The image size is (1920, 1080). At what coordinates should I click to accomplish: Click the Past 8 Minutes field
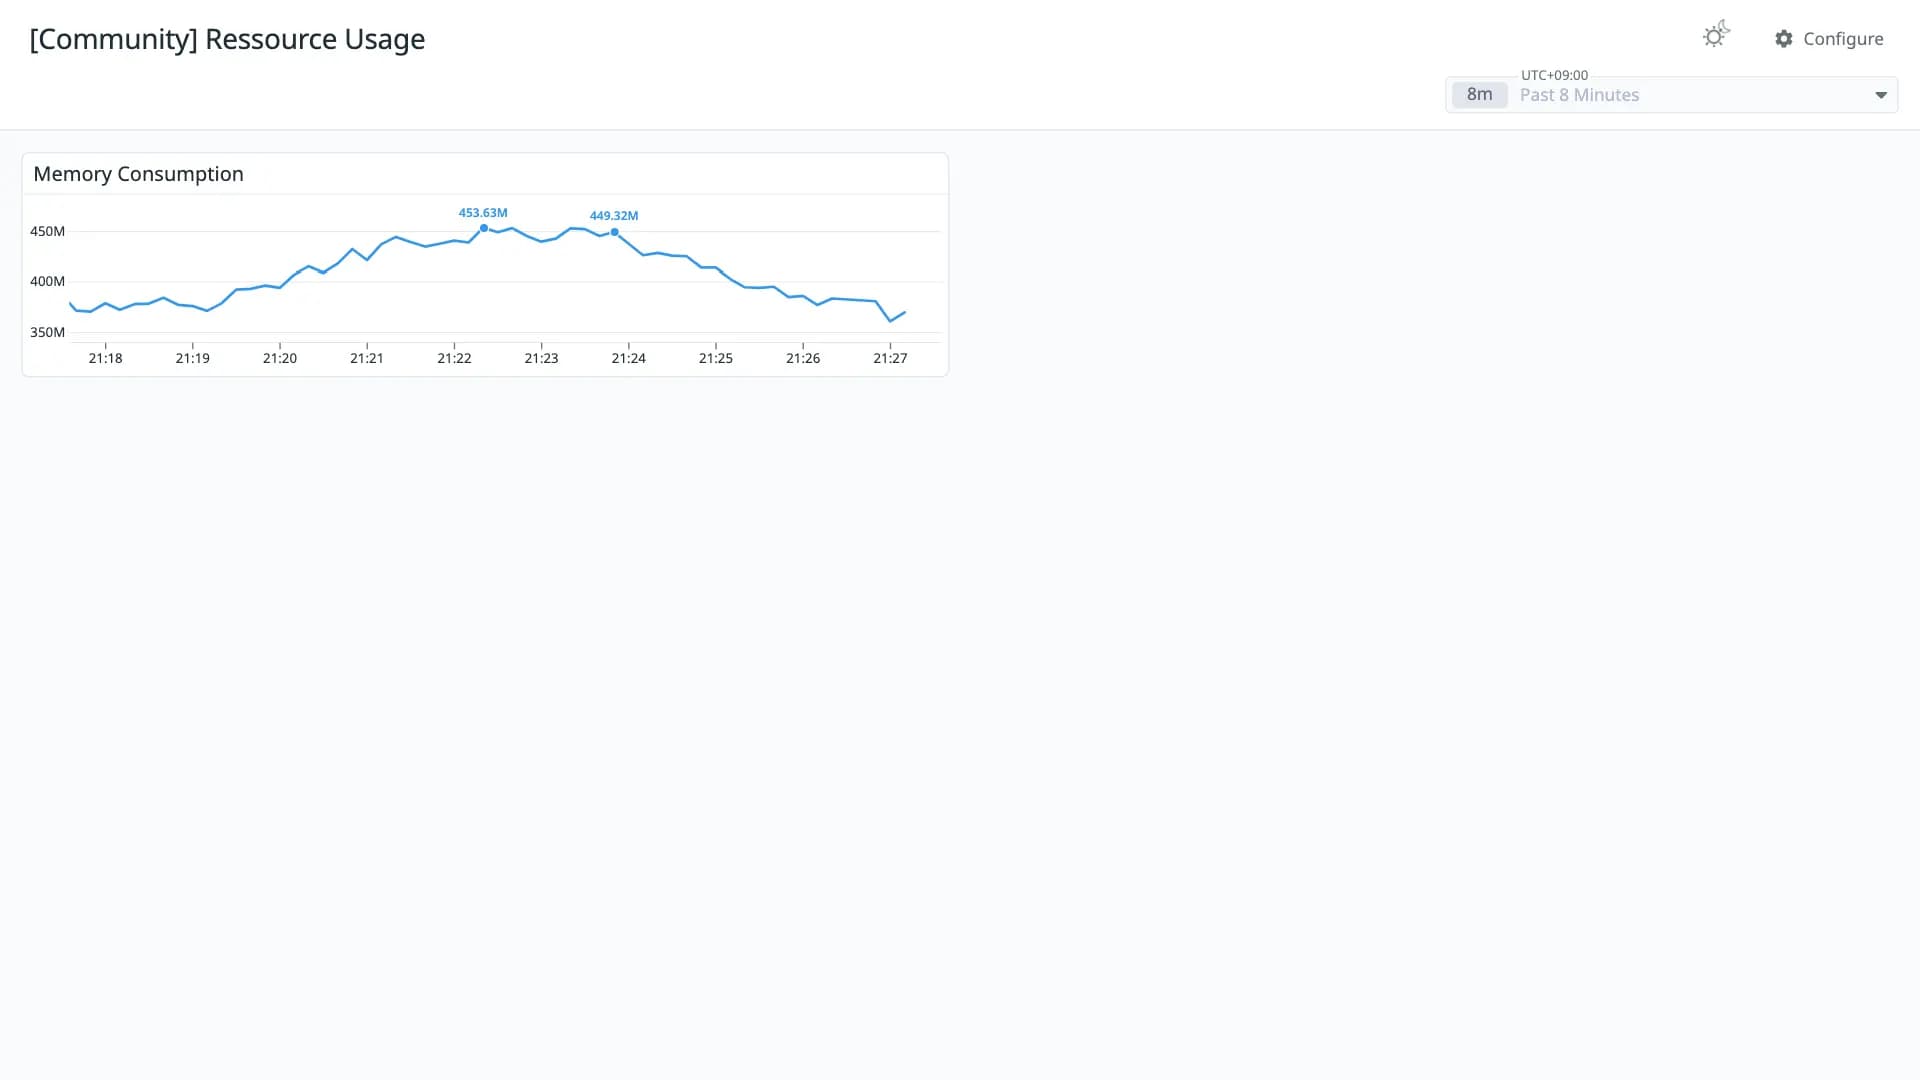coord(1671,95)
